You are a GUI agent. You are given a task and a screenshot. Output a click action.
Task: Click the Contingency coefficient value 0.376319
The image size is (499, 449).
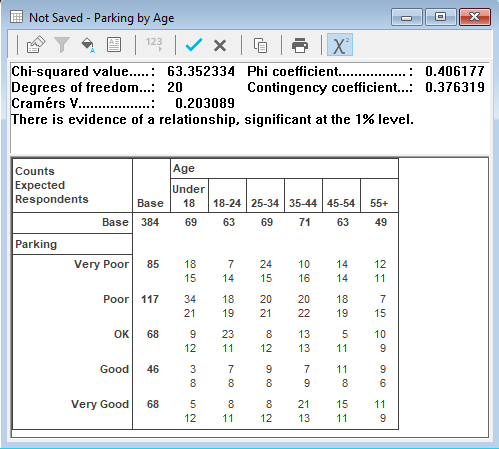455,87
